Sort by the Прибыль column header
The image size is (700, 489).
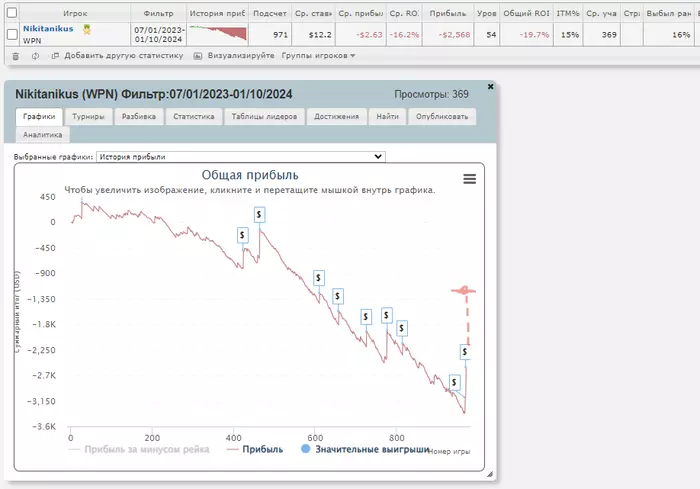pos(448,13)
